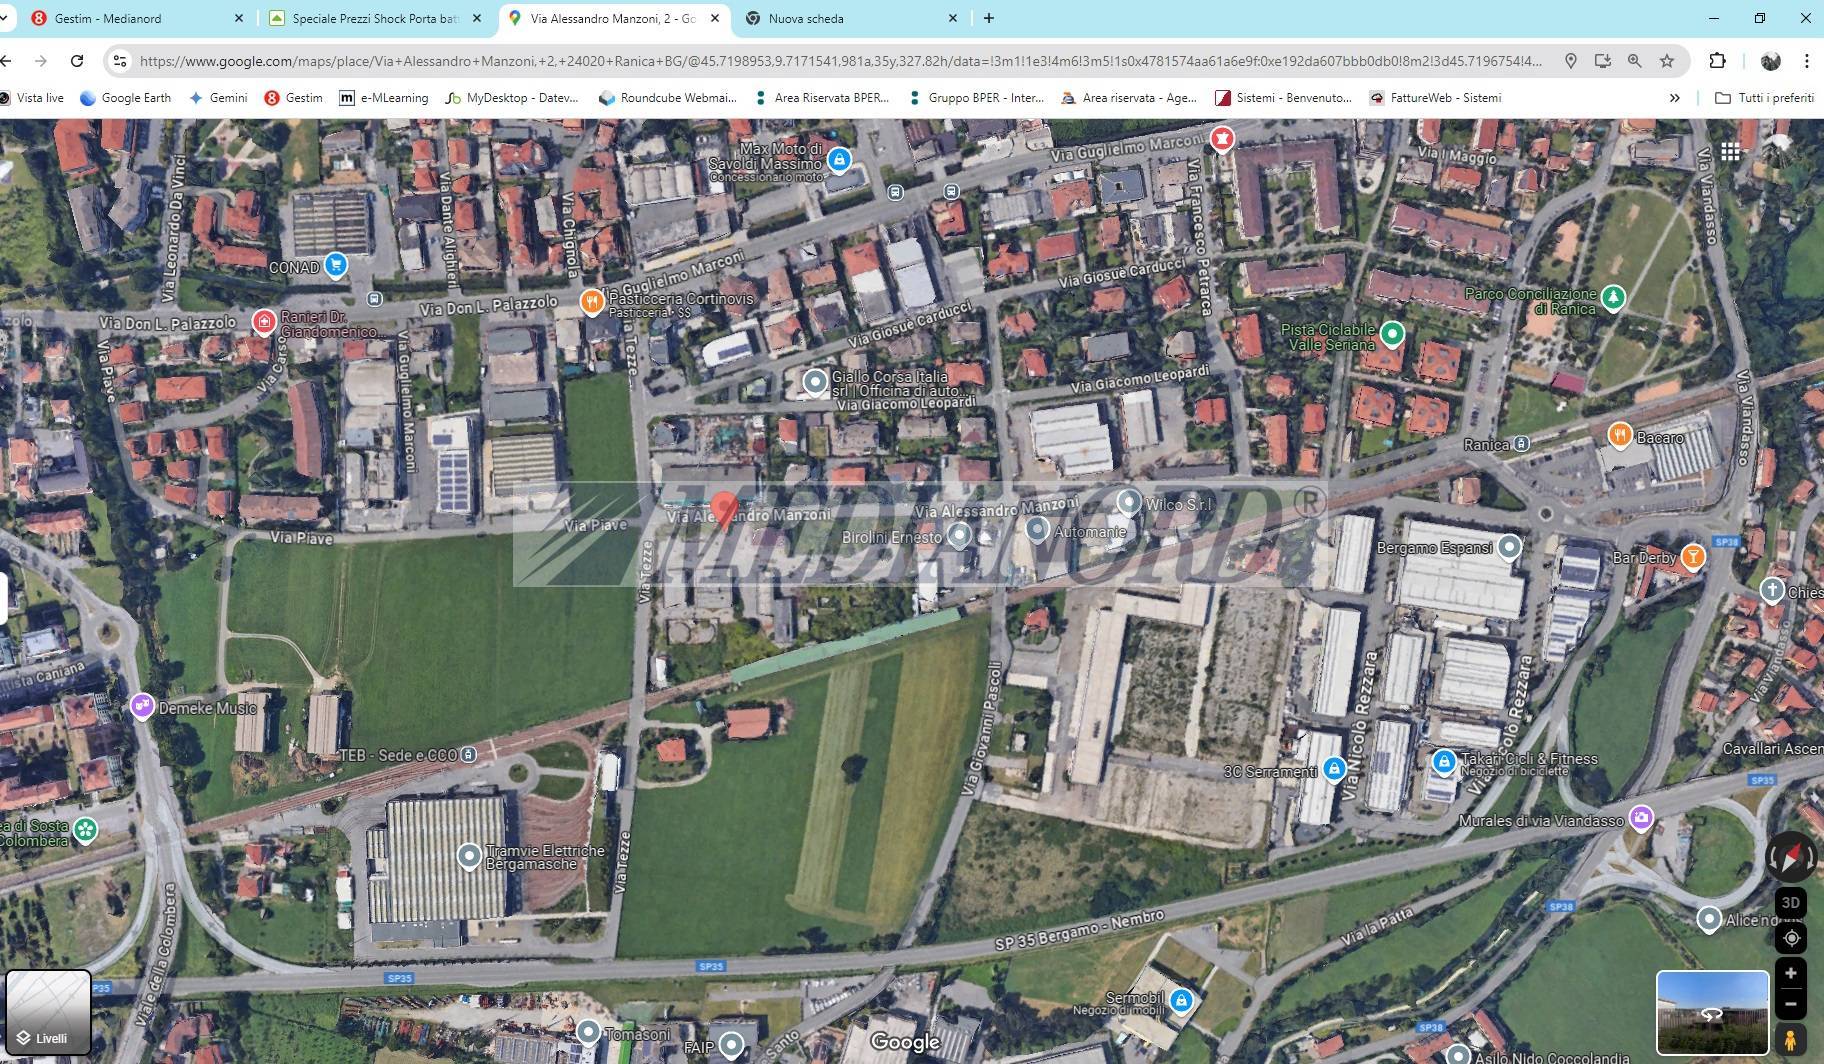Open the Chrome three-dot menu

coord(1806,61)
